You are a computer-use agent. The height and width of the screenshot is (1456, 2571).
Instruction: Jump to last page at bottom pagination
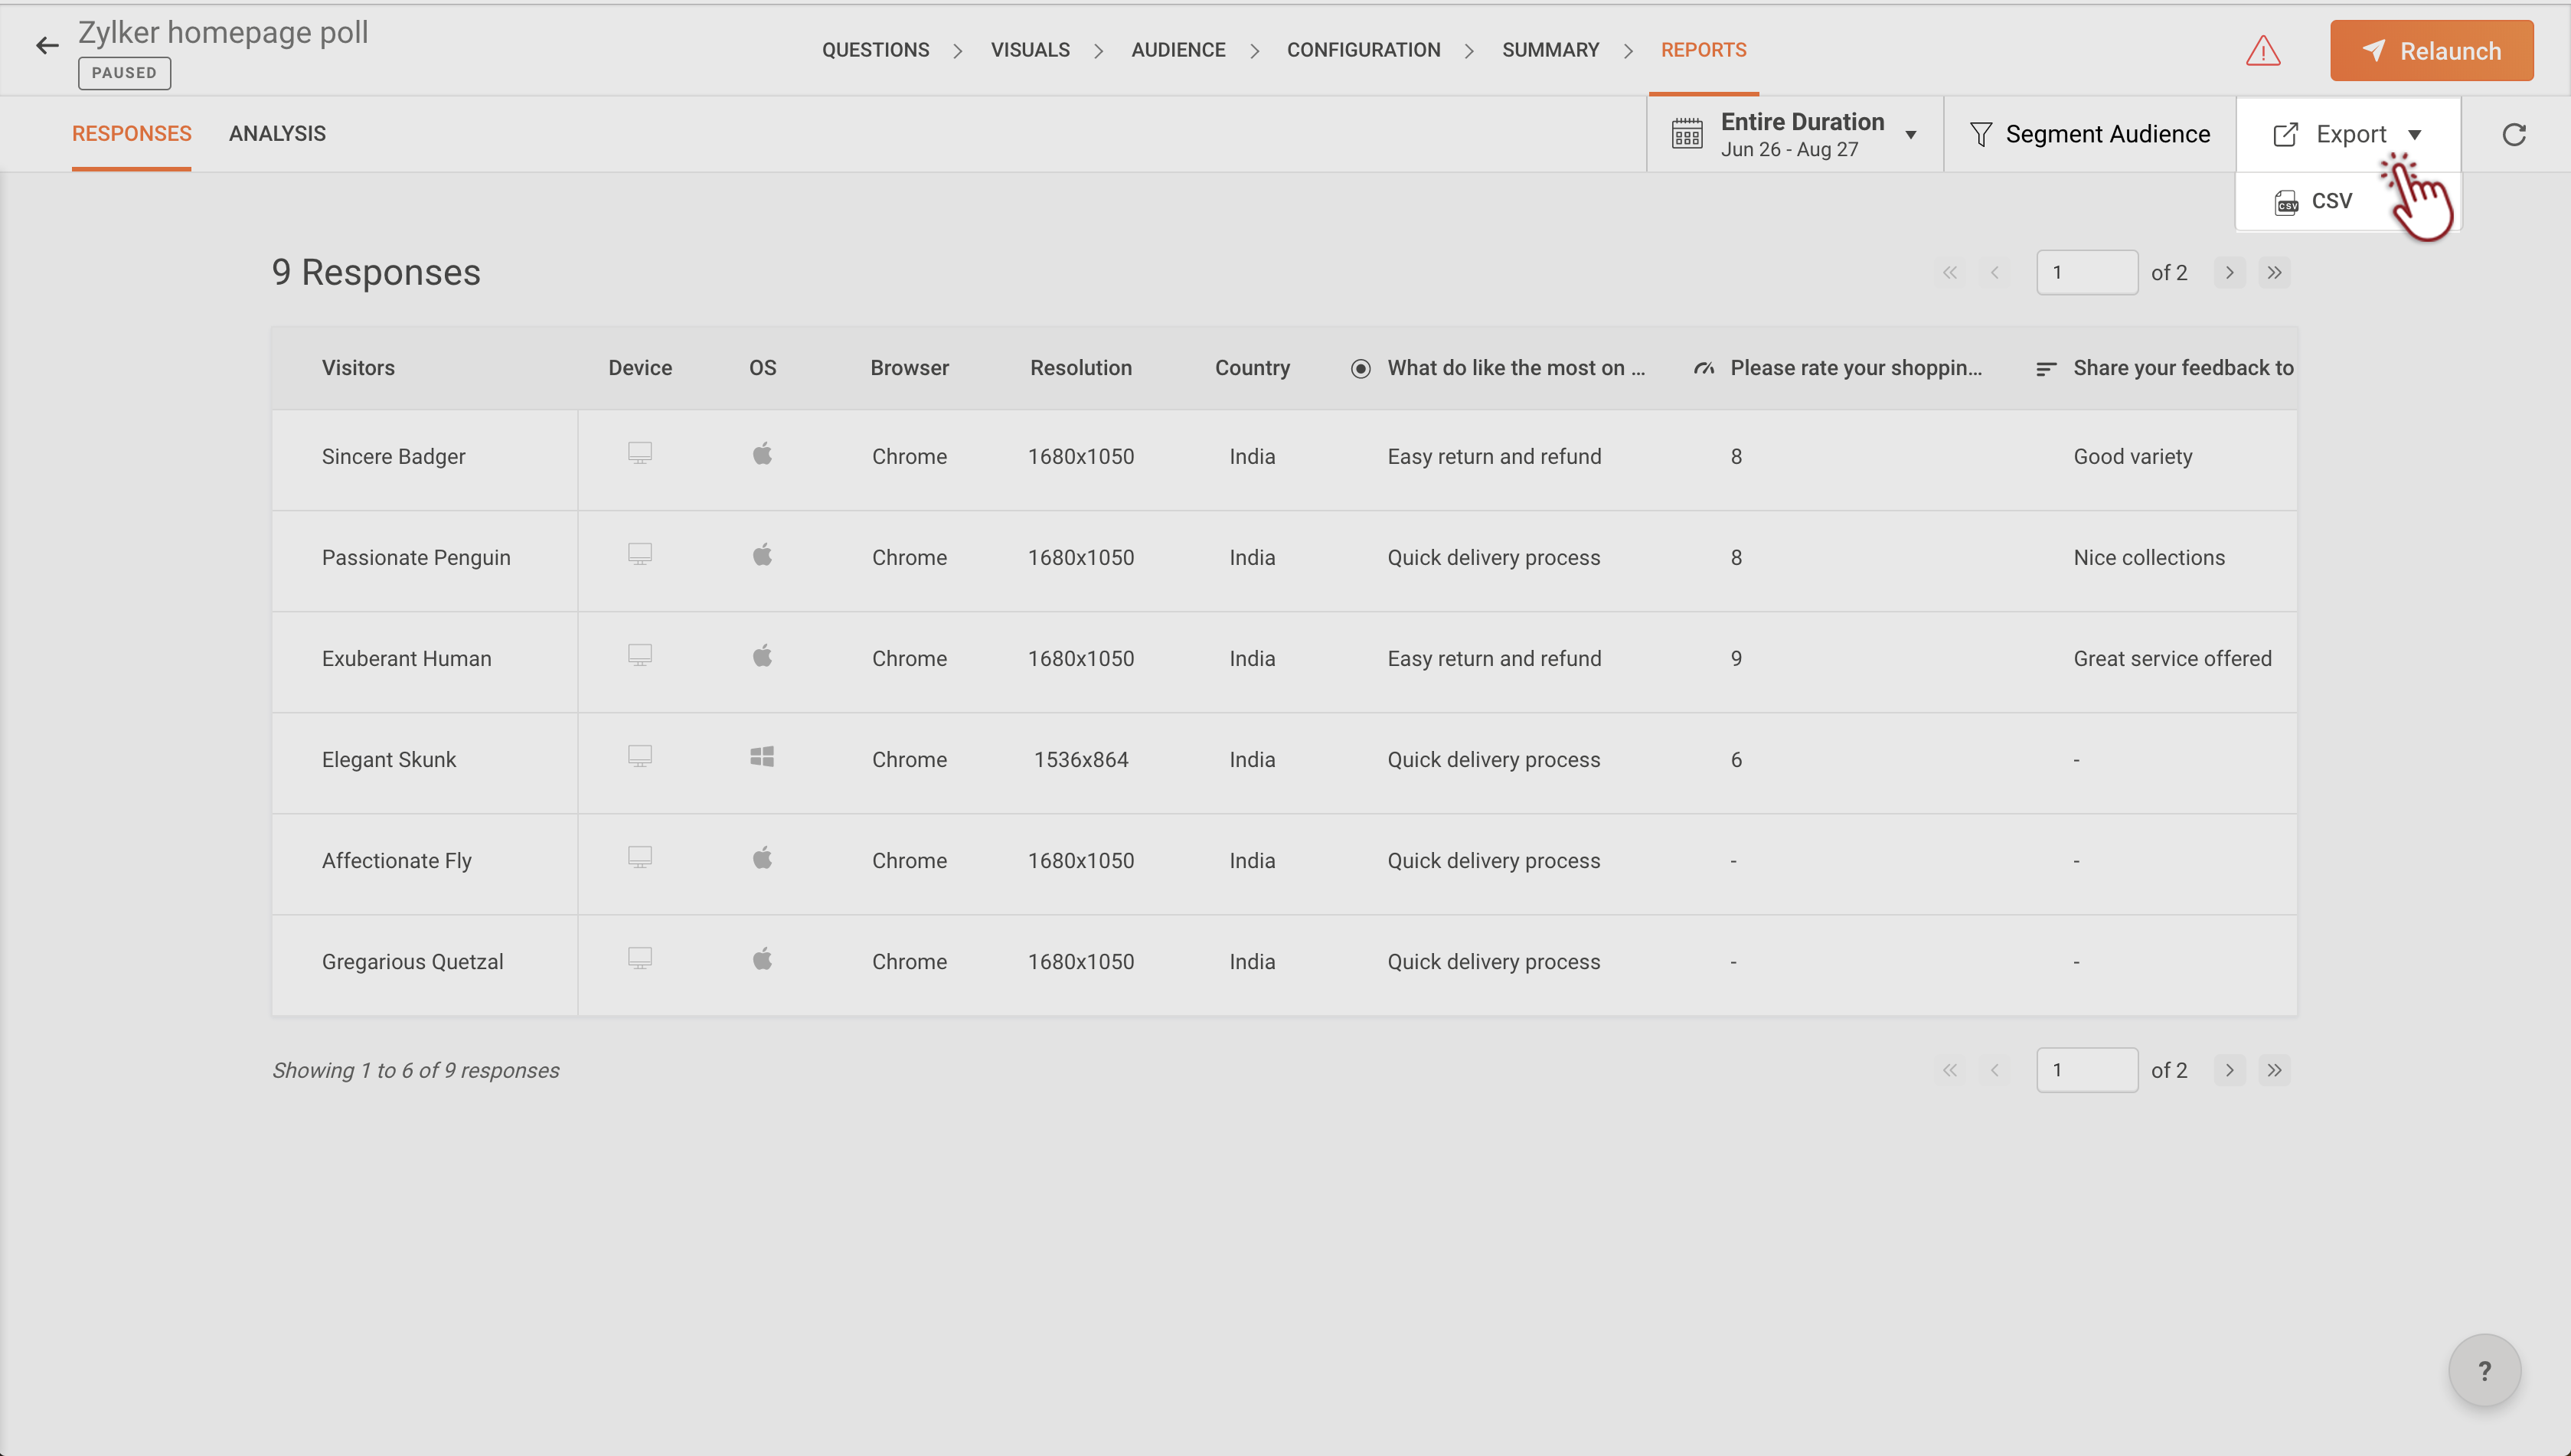[x=2274, y=1070]
